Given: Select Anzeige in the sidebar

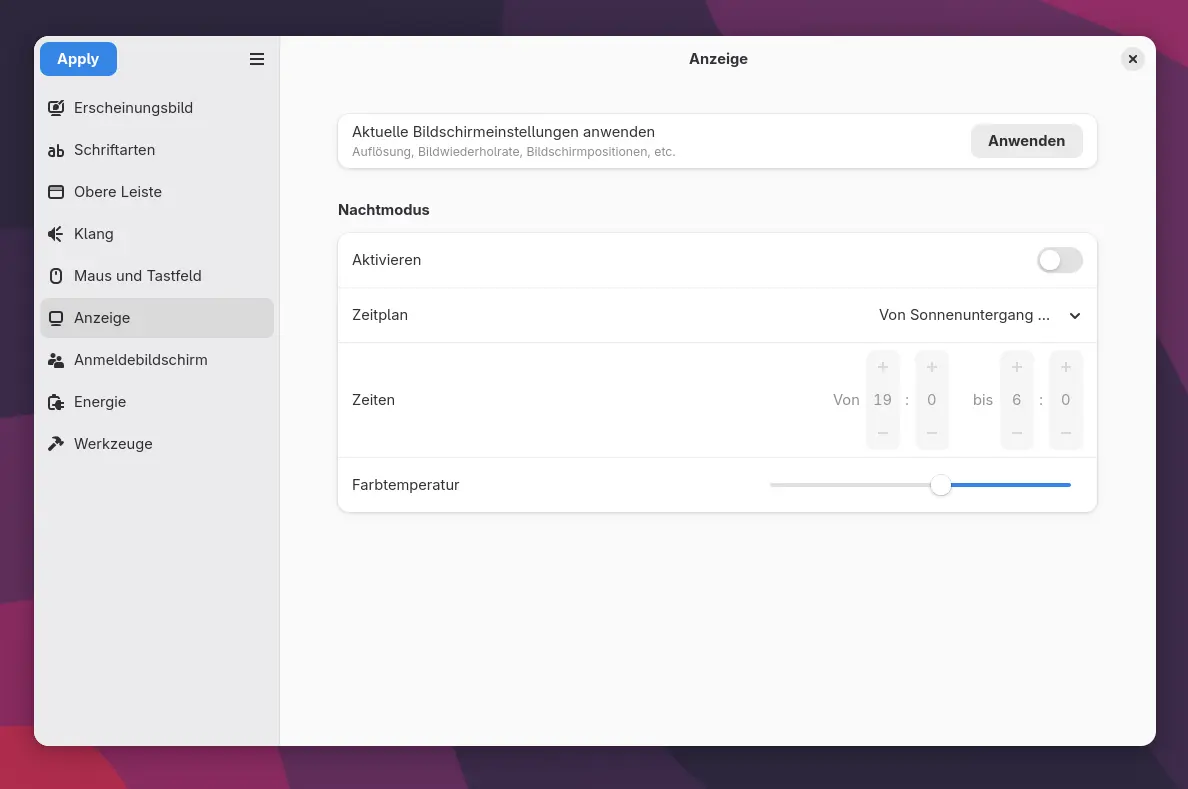Looking at the screenshot, I should point(156,318).
